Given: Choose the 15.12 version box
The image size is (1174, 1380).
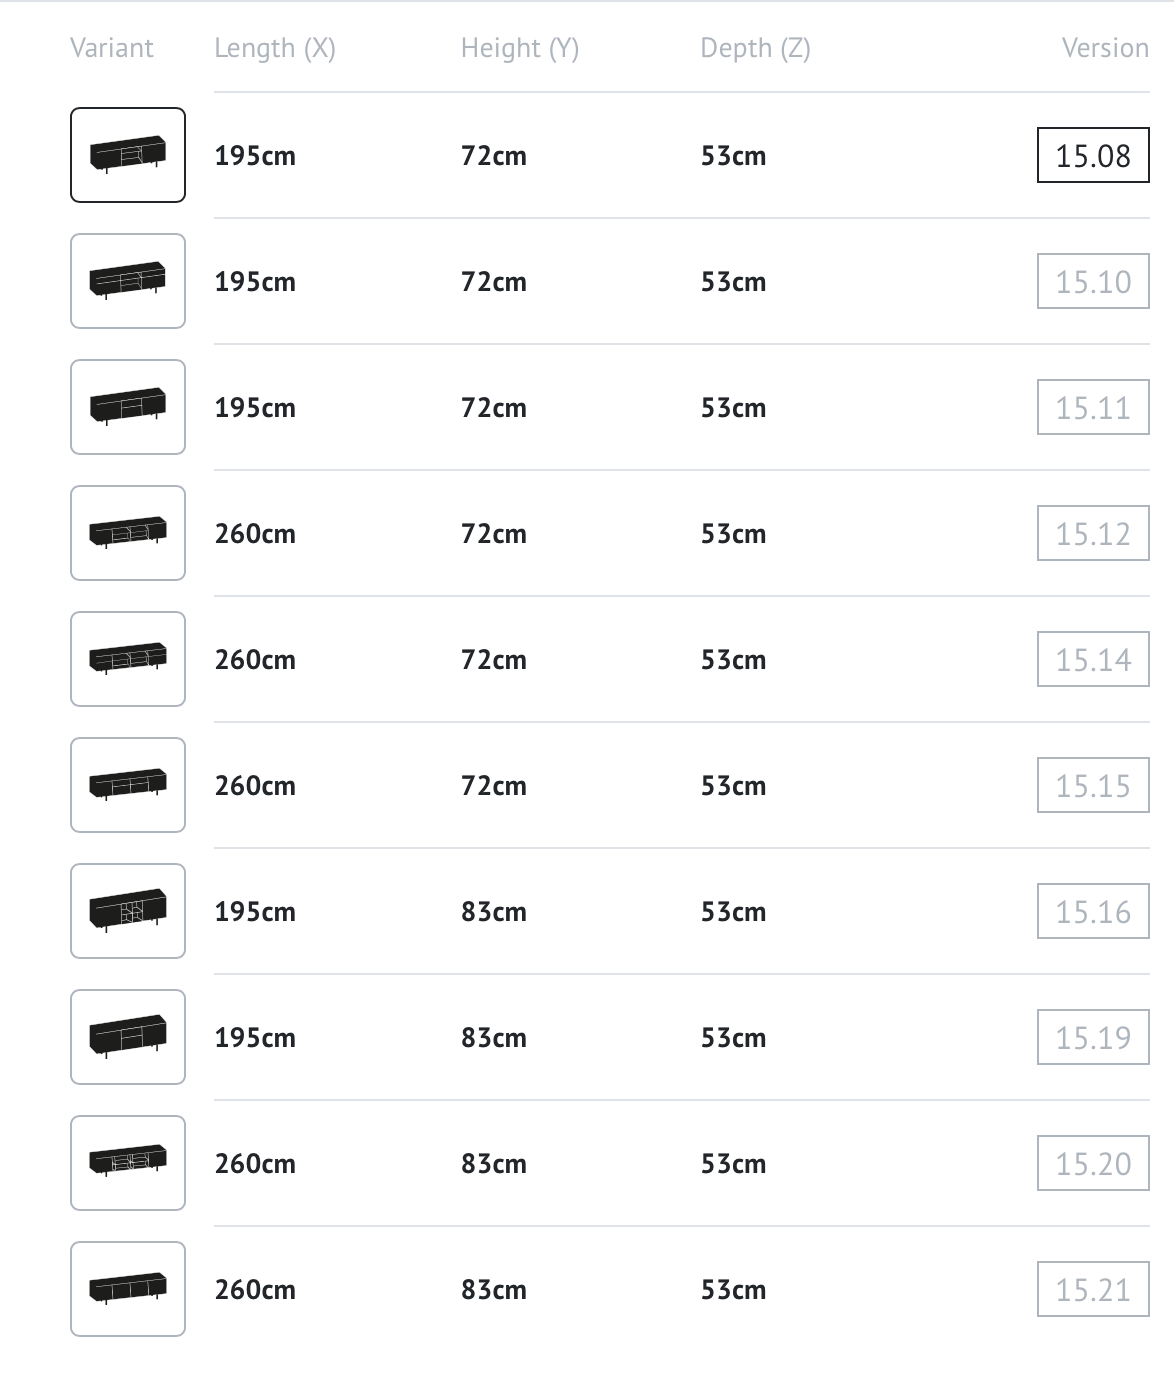Looking at the screenshot, I should [x=1093, y=533].
